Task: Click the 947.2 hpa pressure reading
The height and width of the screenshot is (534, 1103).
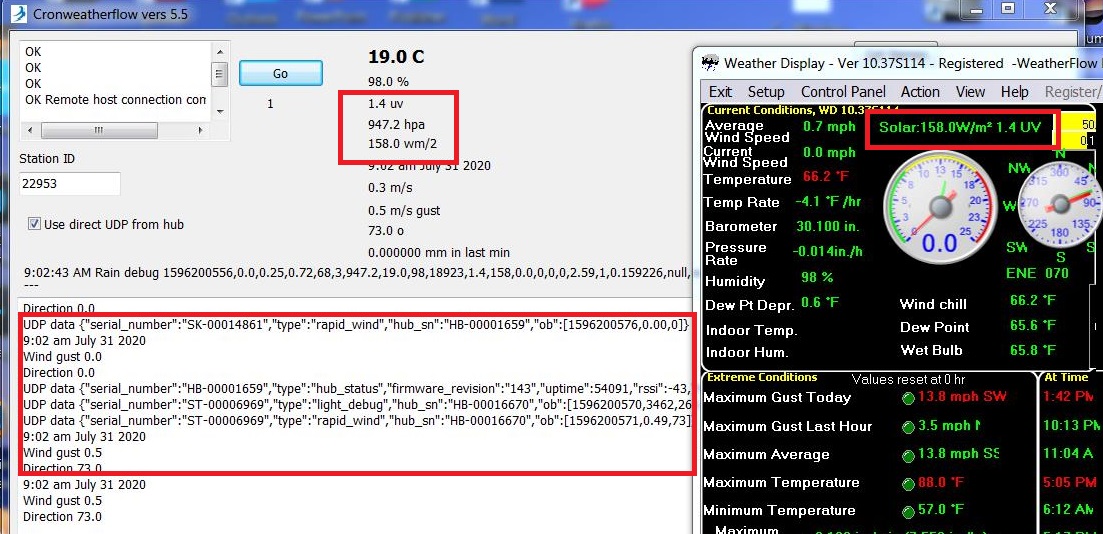Action: (396, 125)
